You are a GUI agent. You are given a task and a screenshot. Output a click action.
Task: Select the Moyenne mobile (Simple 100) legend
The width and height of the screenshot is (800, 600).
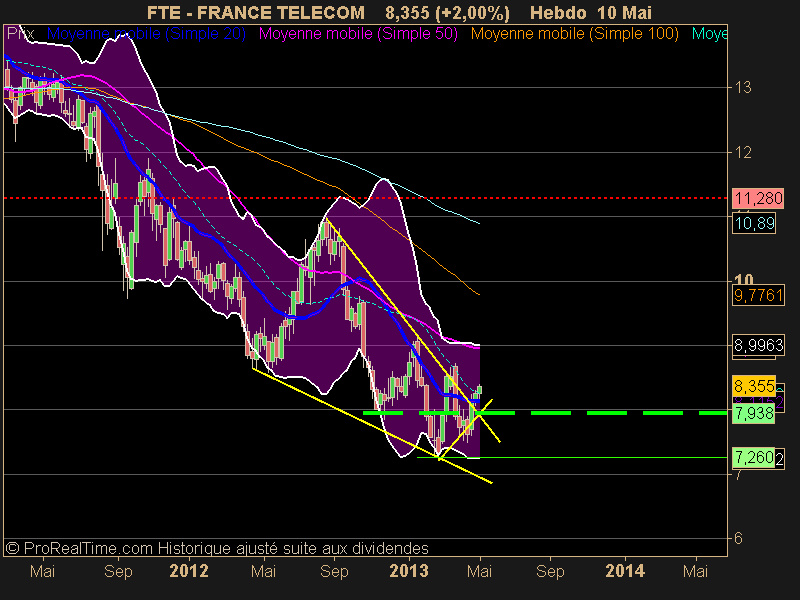(574, 34)
